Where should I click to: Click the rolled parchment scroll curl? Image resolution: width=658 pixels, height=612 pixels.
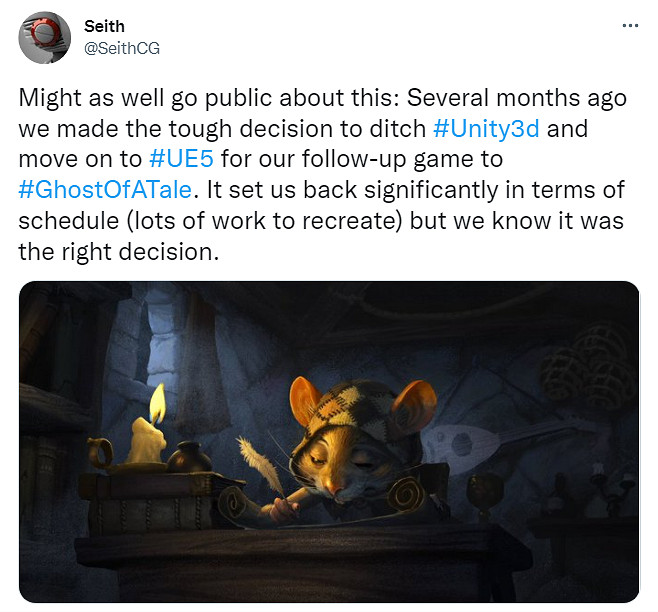click(406, 494)
